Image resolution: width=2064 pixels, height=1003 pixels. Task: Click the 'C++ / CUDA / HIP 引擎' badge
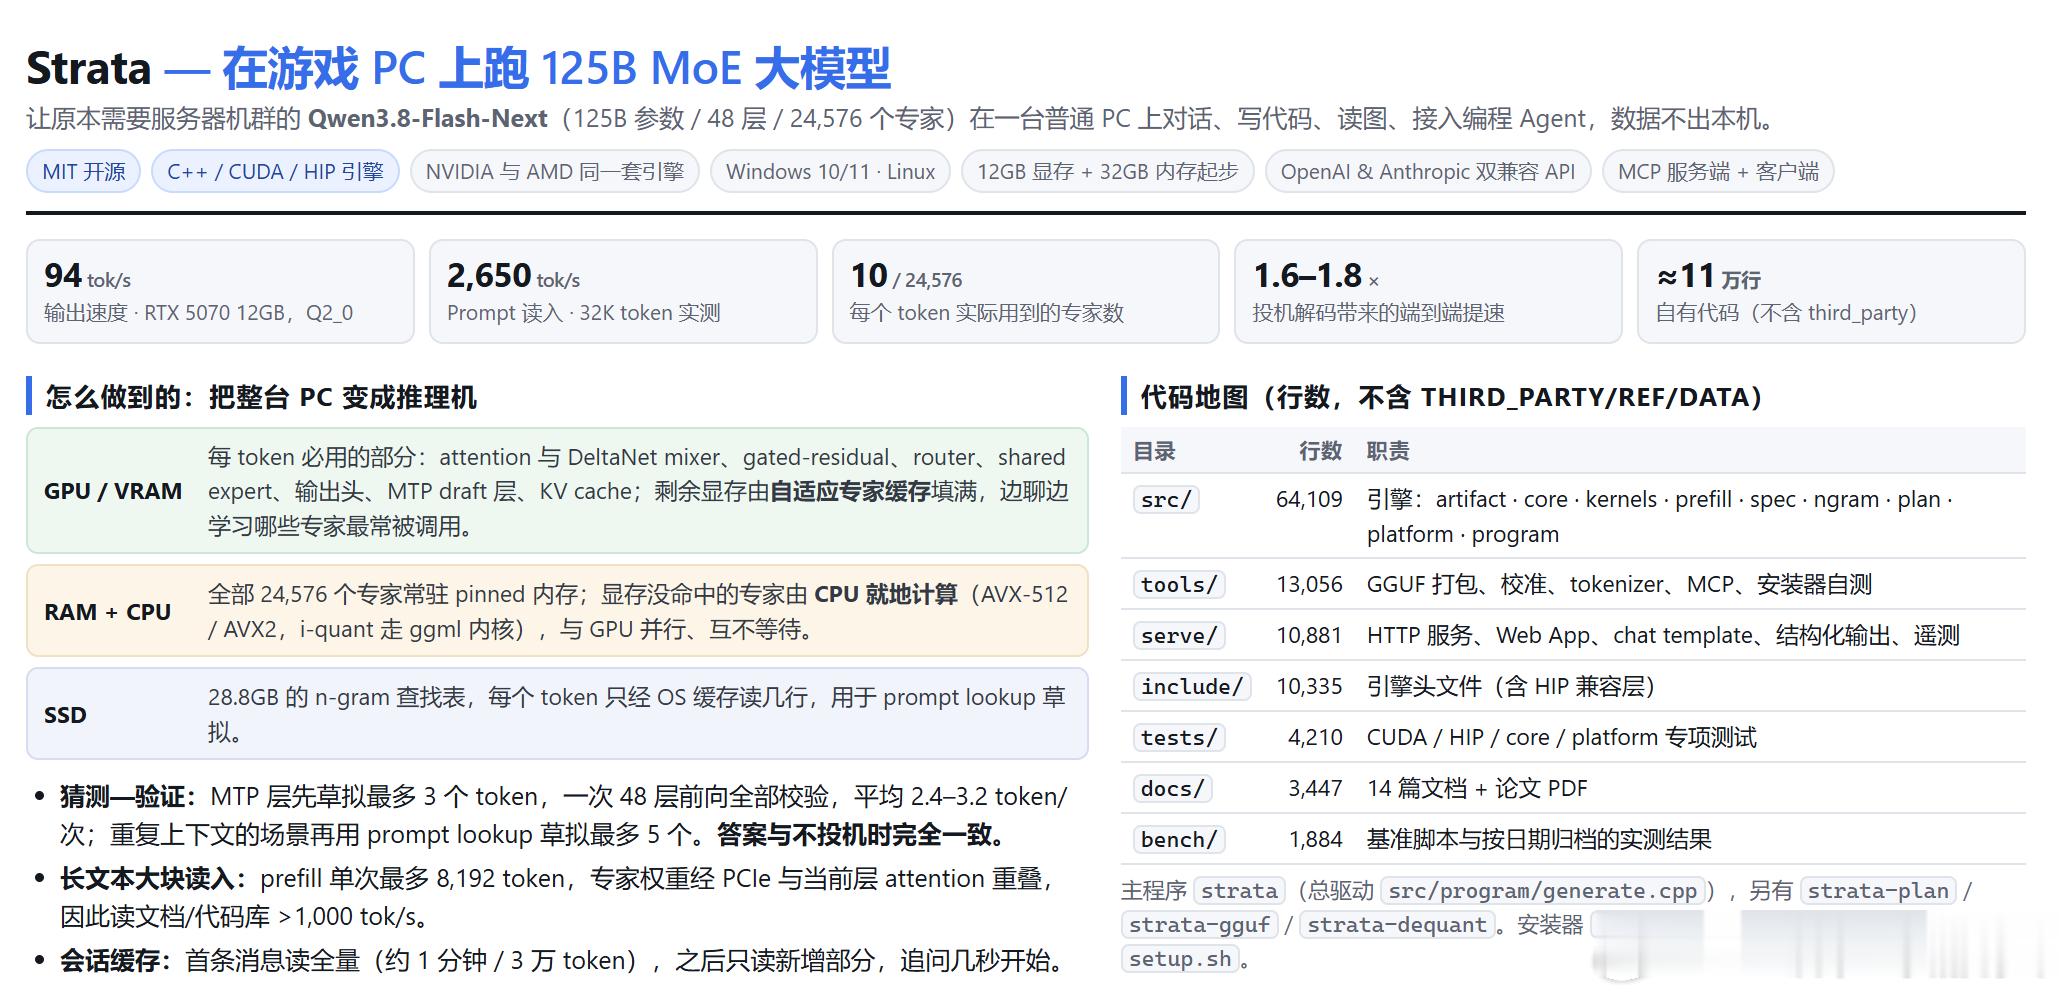275,171
